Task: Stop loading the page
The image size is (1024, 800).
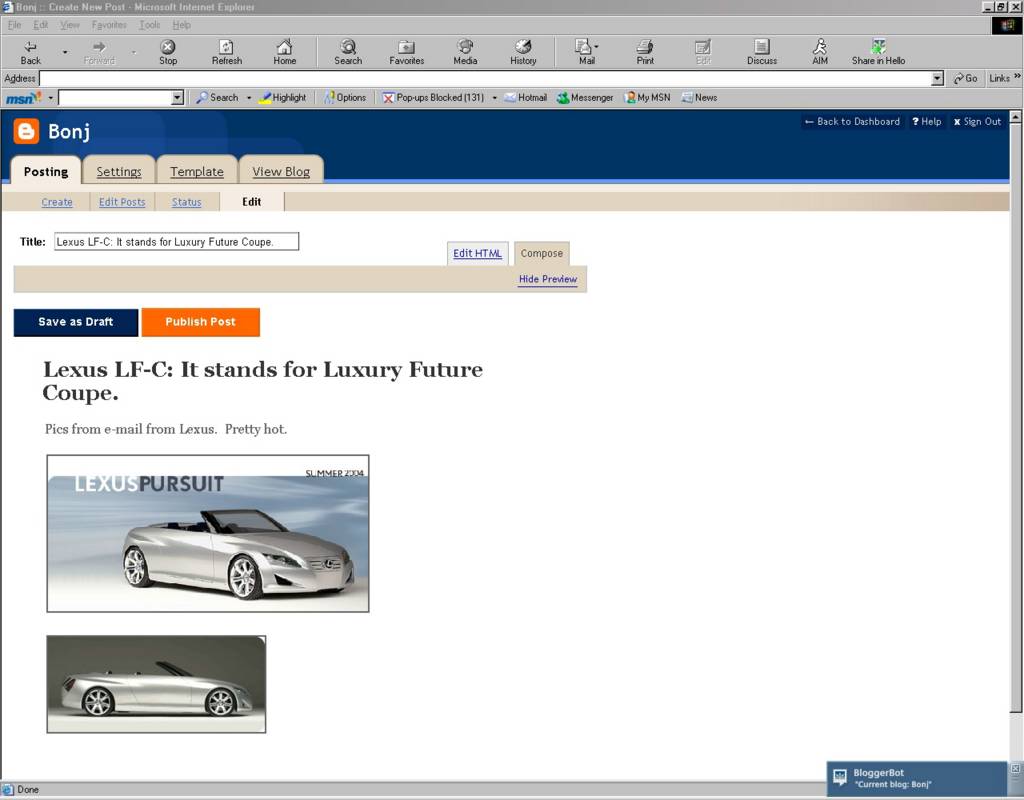Action: pos(168,52)
